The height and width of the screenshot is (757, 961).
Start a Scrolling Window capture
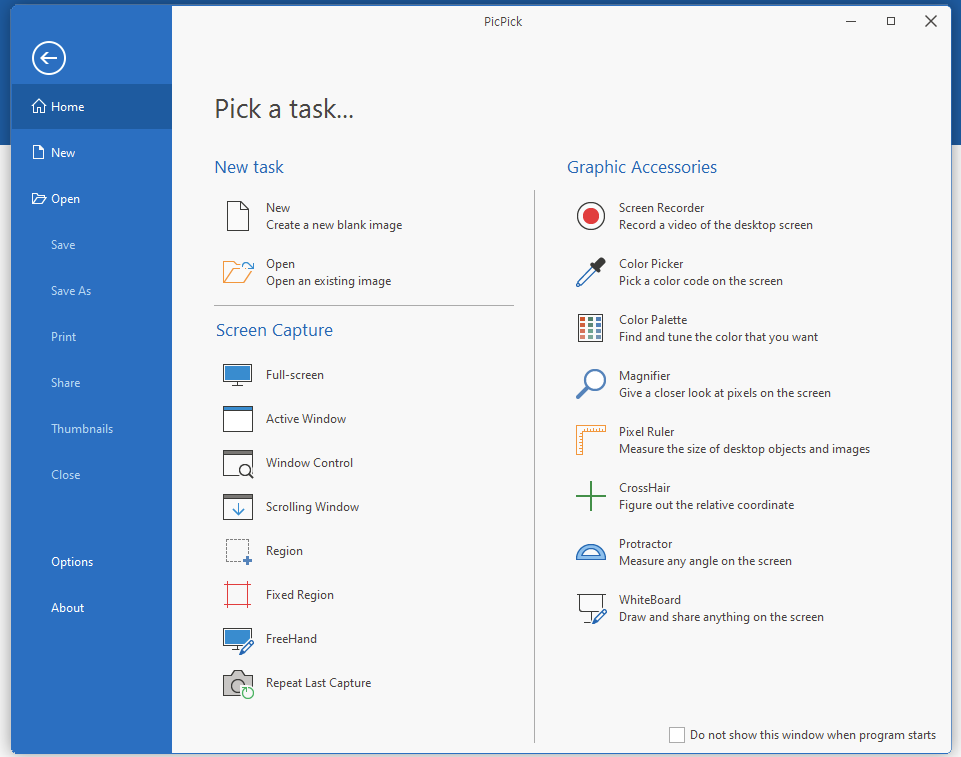[x=311, y=507]
